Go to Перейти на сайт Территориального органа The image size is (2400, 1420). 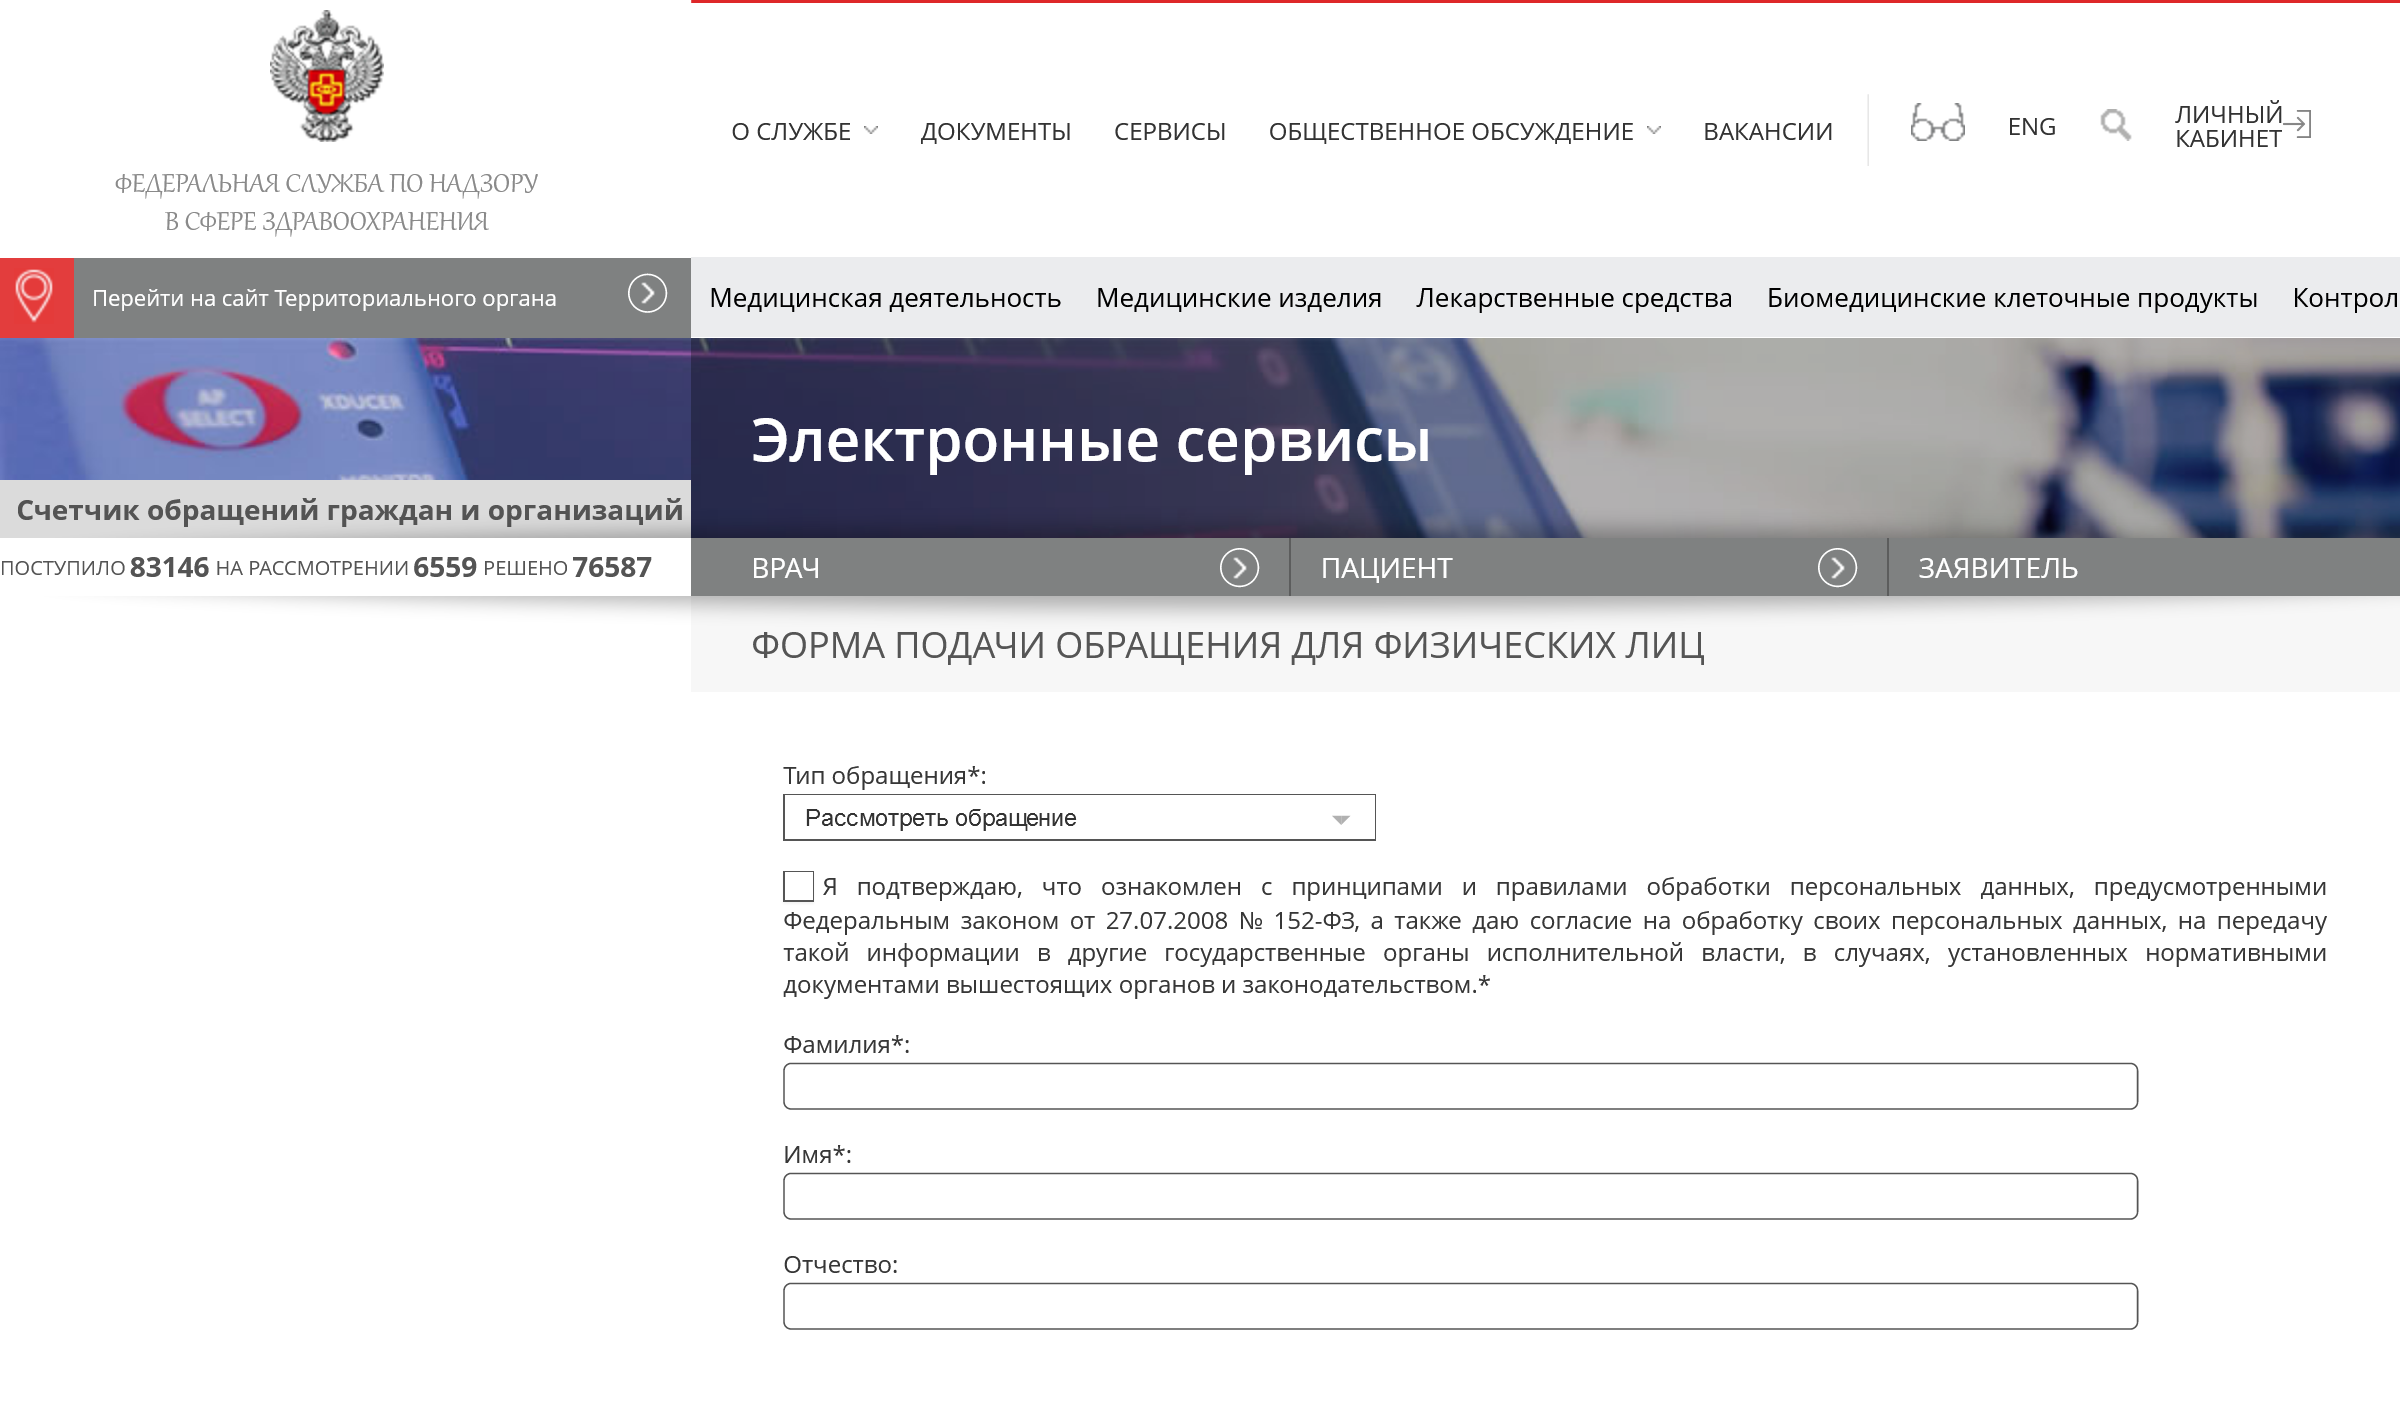(x=324, y=298)
